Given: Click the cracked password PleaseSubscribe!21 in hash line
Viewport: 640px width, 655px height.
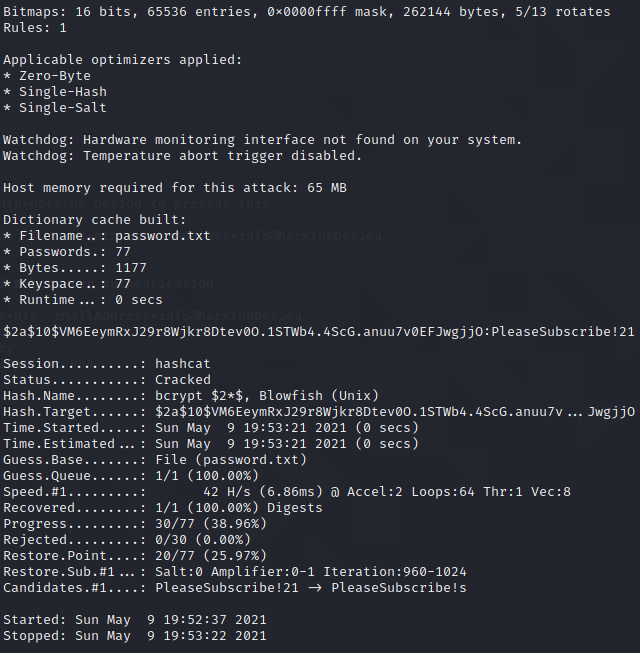Looking at the screenshot, I should point(563,332).
